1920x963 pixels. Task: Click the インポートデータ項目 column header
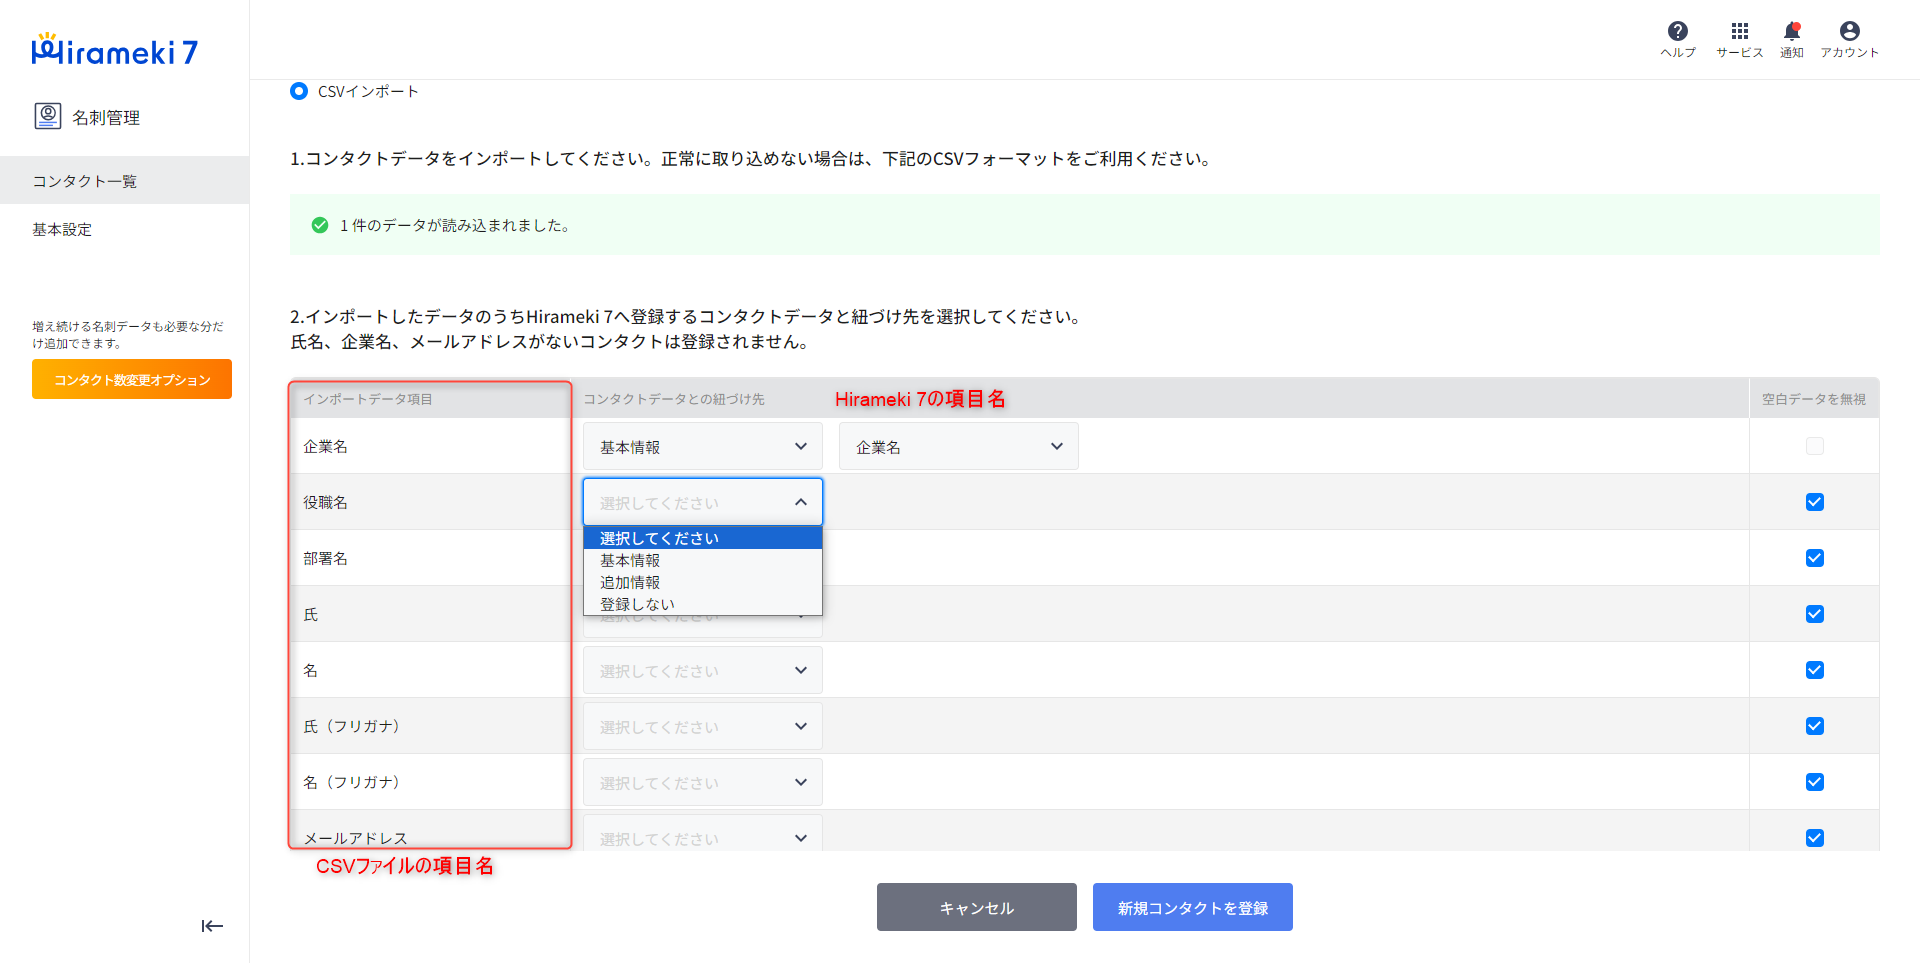pos(368,399)
